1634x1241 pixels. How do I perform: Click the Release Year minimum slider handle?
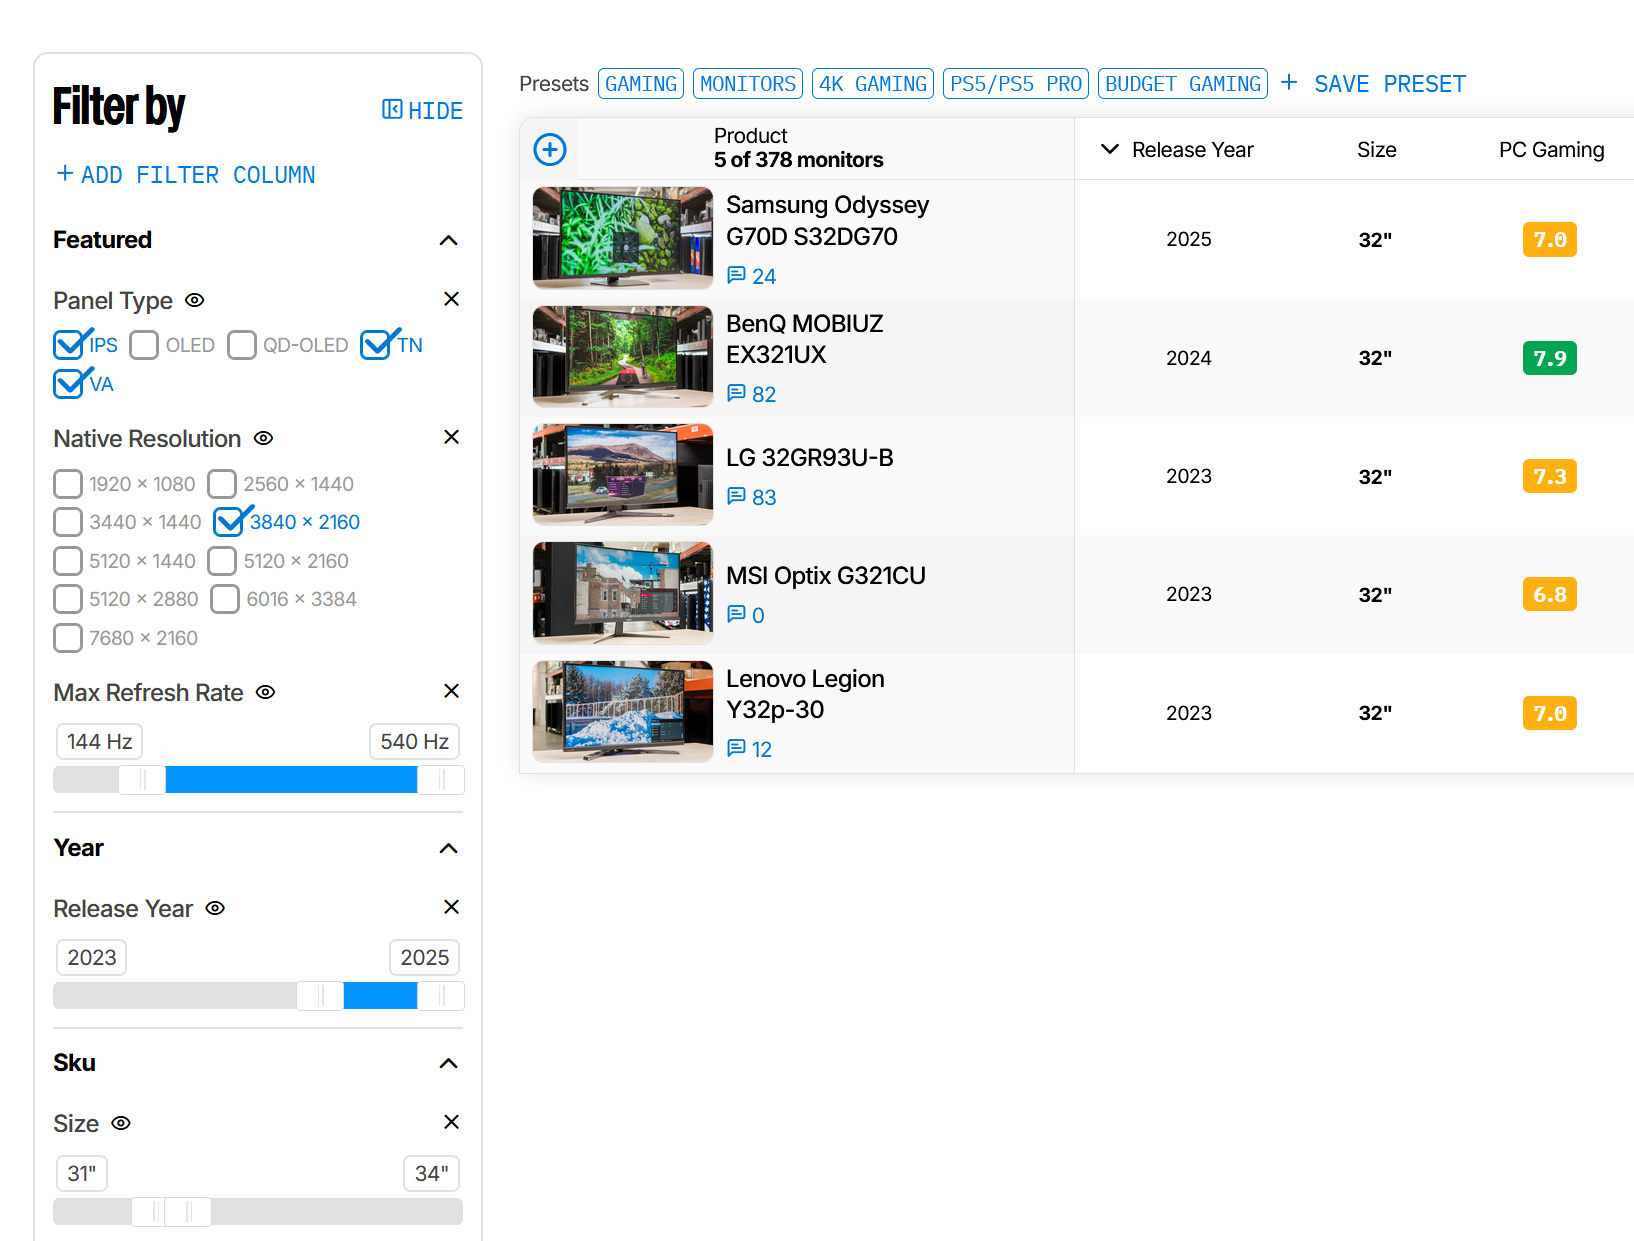pos(320,996)
